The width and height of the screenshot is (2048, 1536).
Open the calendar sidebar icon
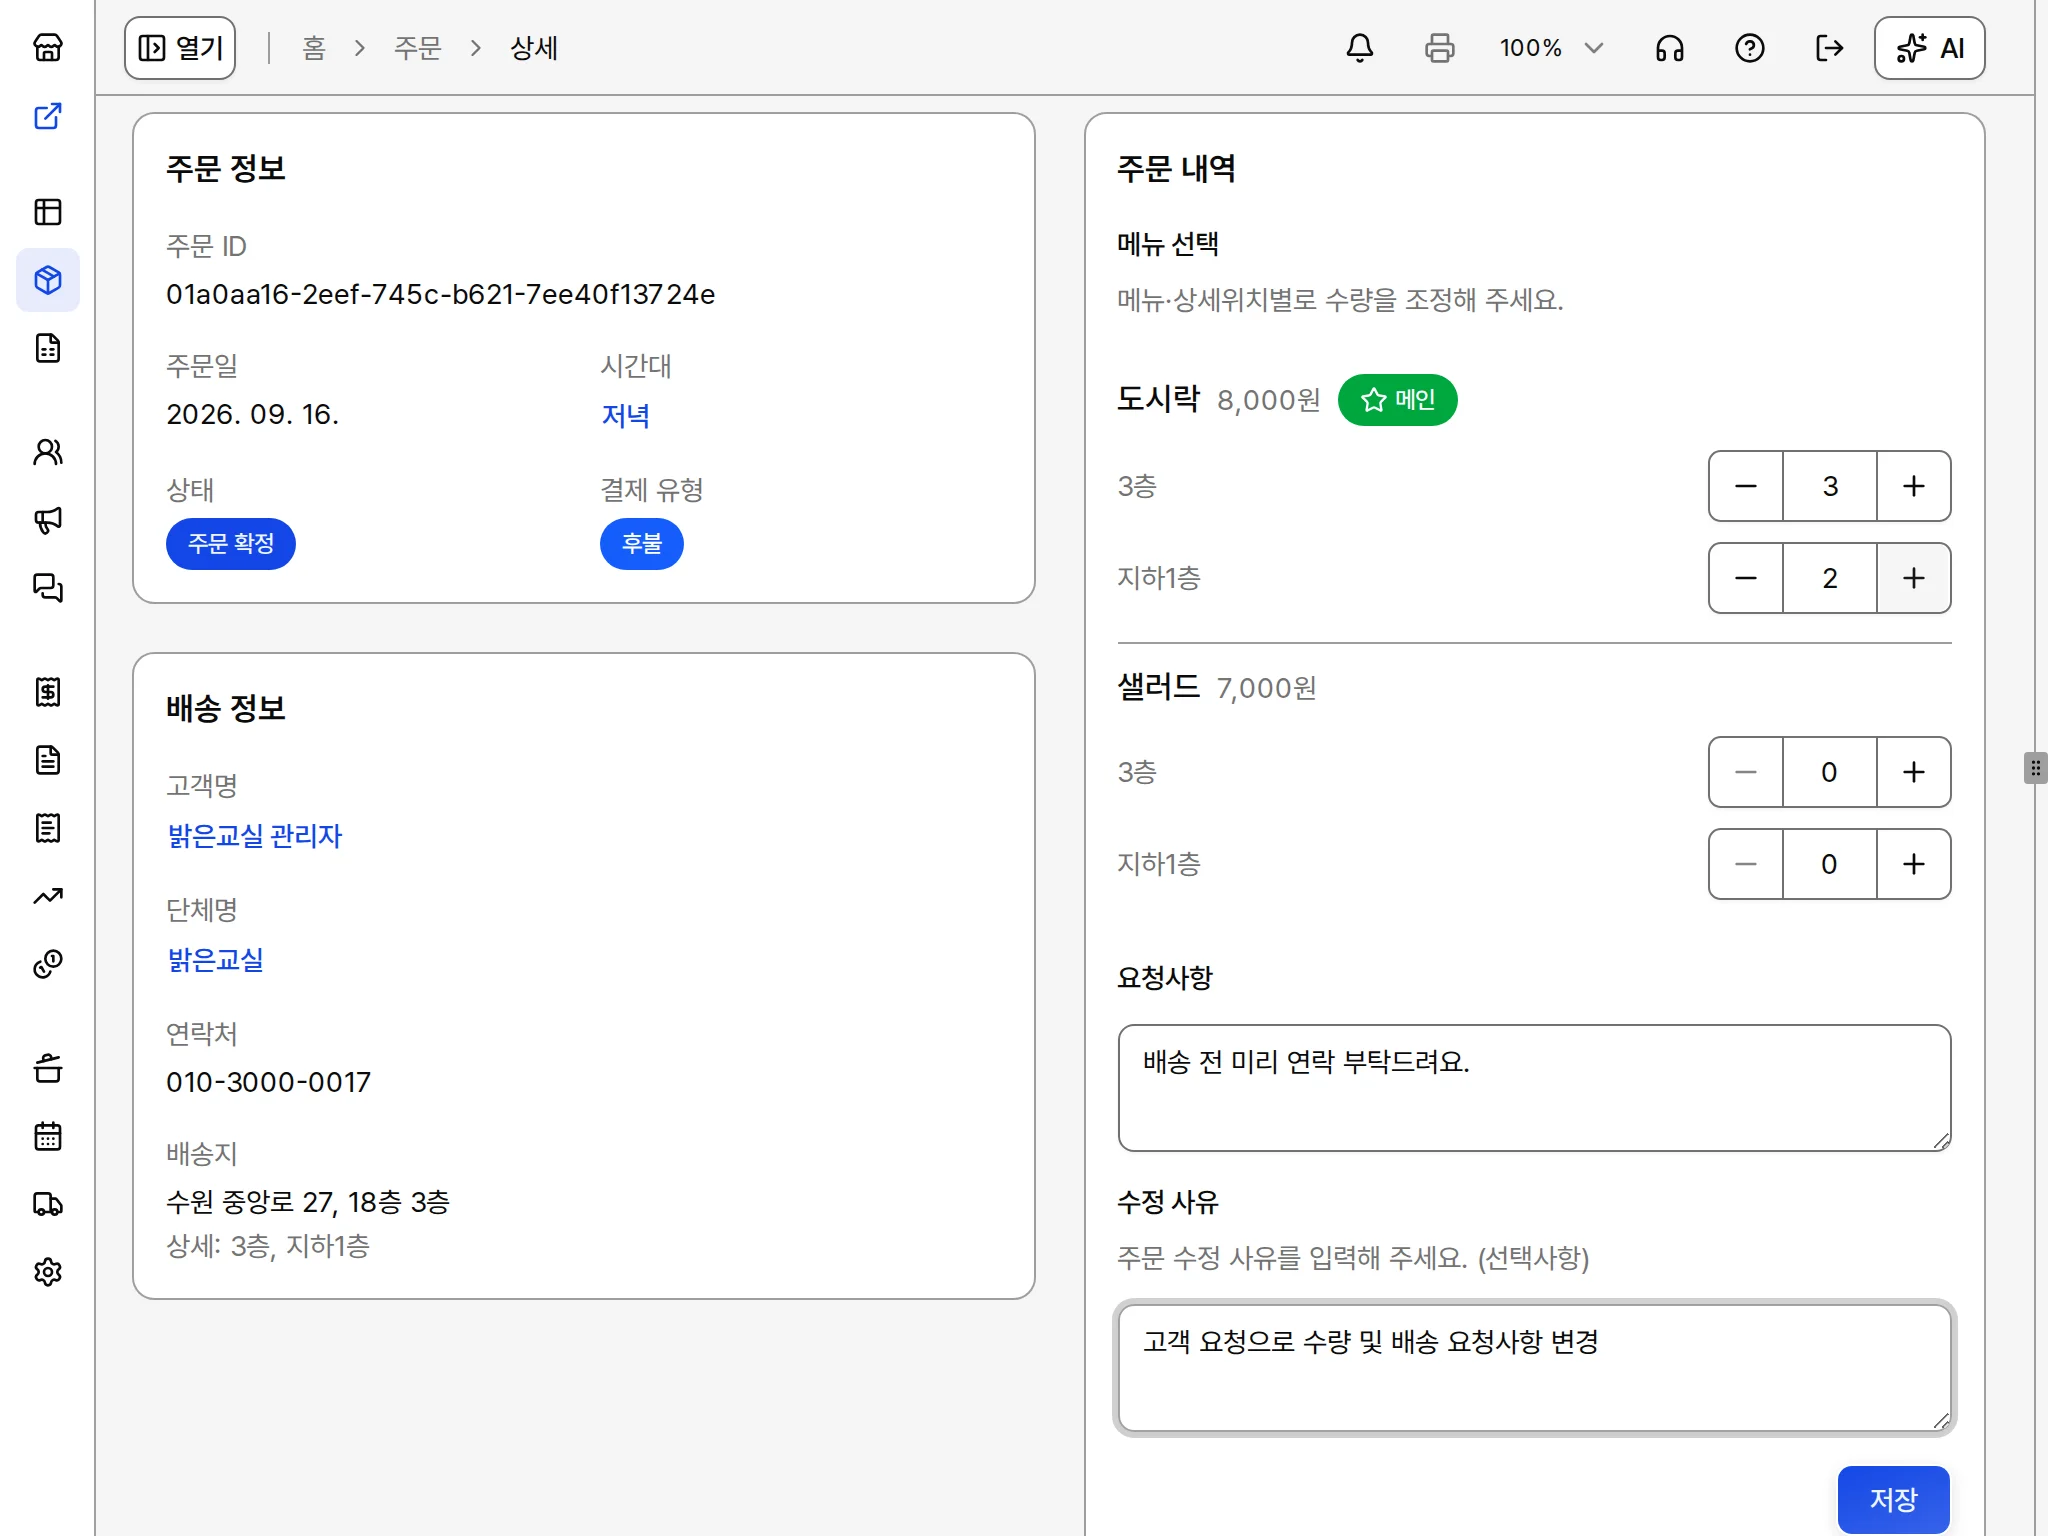(x=48, y=1136)
